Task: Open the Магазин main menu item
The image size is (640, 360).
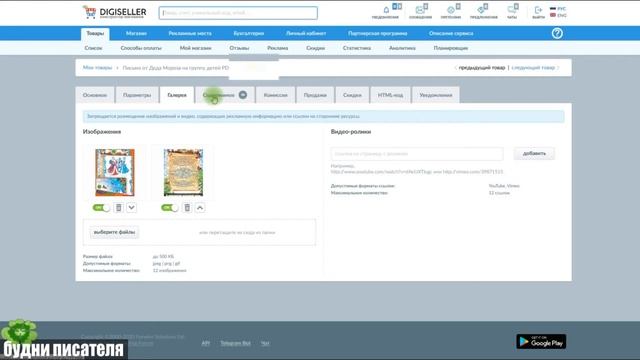Action: point(136,33)
